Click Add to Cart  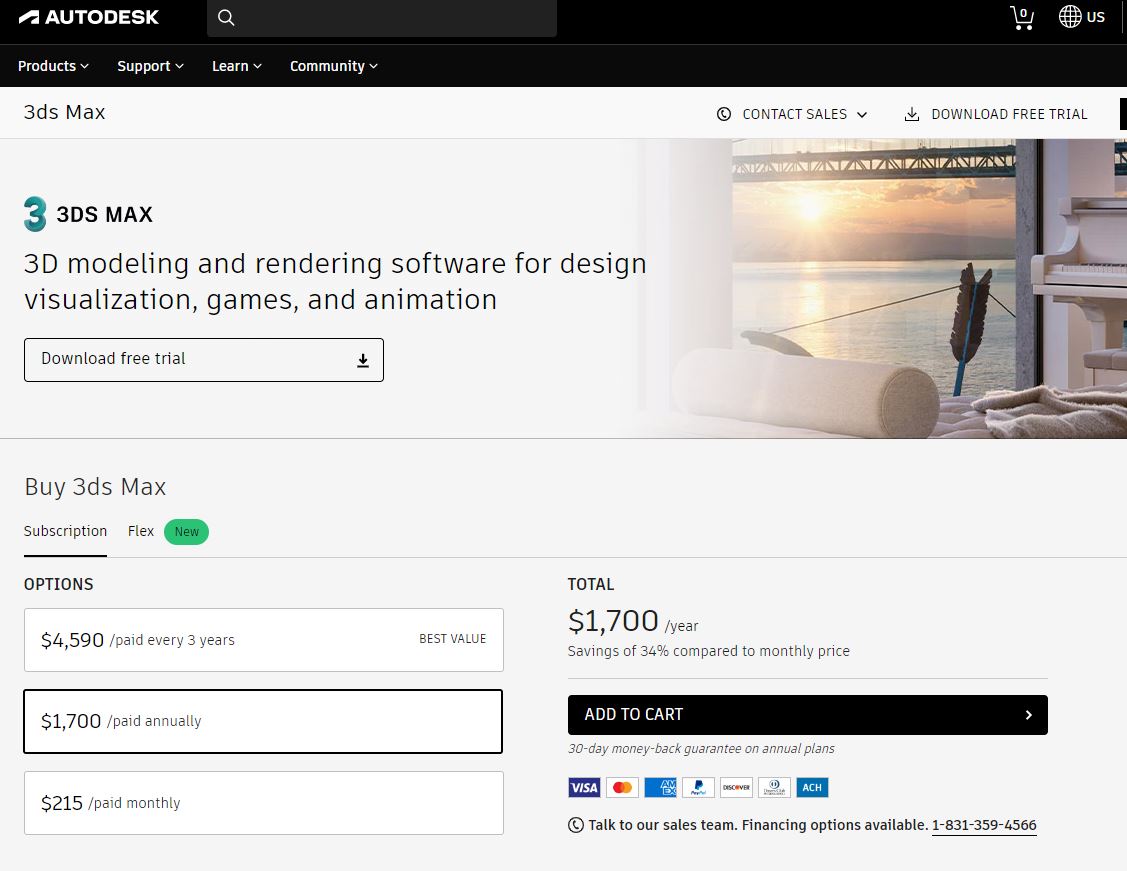pos(808,715)
